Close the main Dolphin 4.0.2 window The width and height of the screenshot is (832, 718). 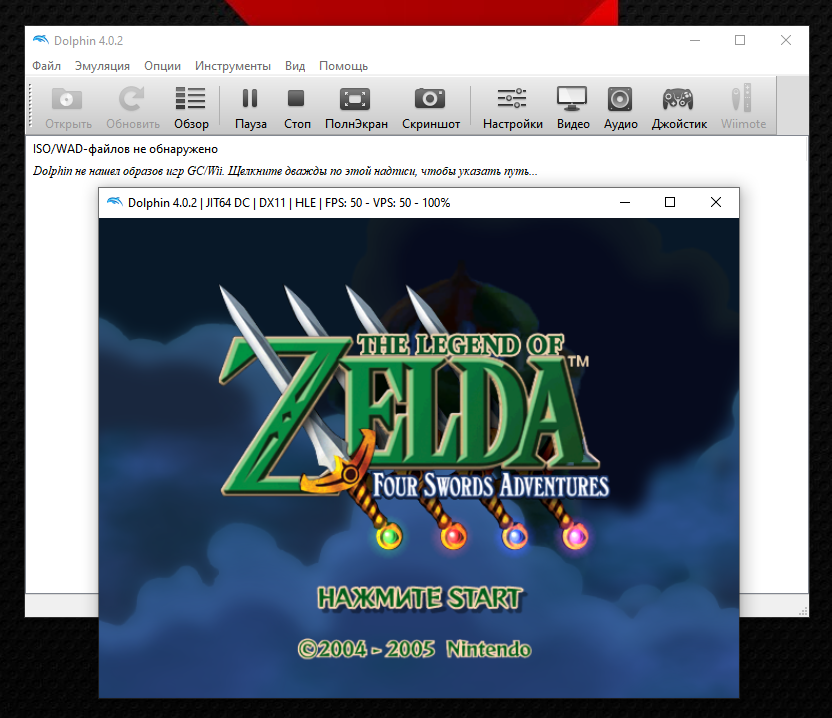(786, 40)
